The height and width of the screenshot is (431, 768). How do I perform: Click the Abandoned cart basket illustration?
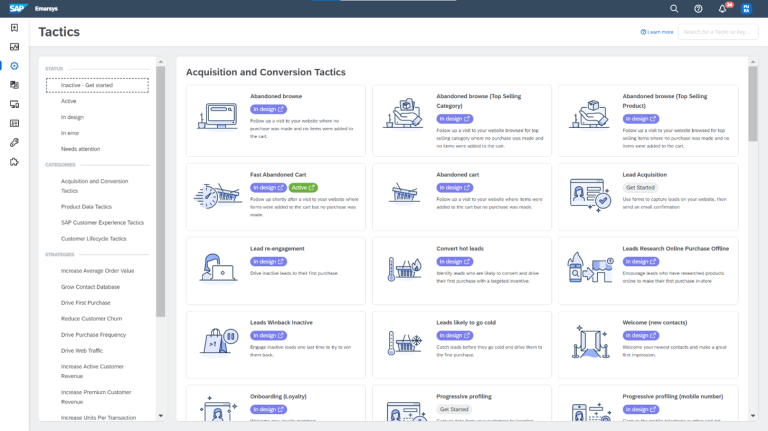coord(403,190)
